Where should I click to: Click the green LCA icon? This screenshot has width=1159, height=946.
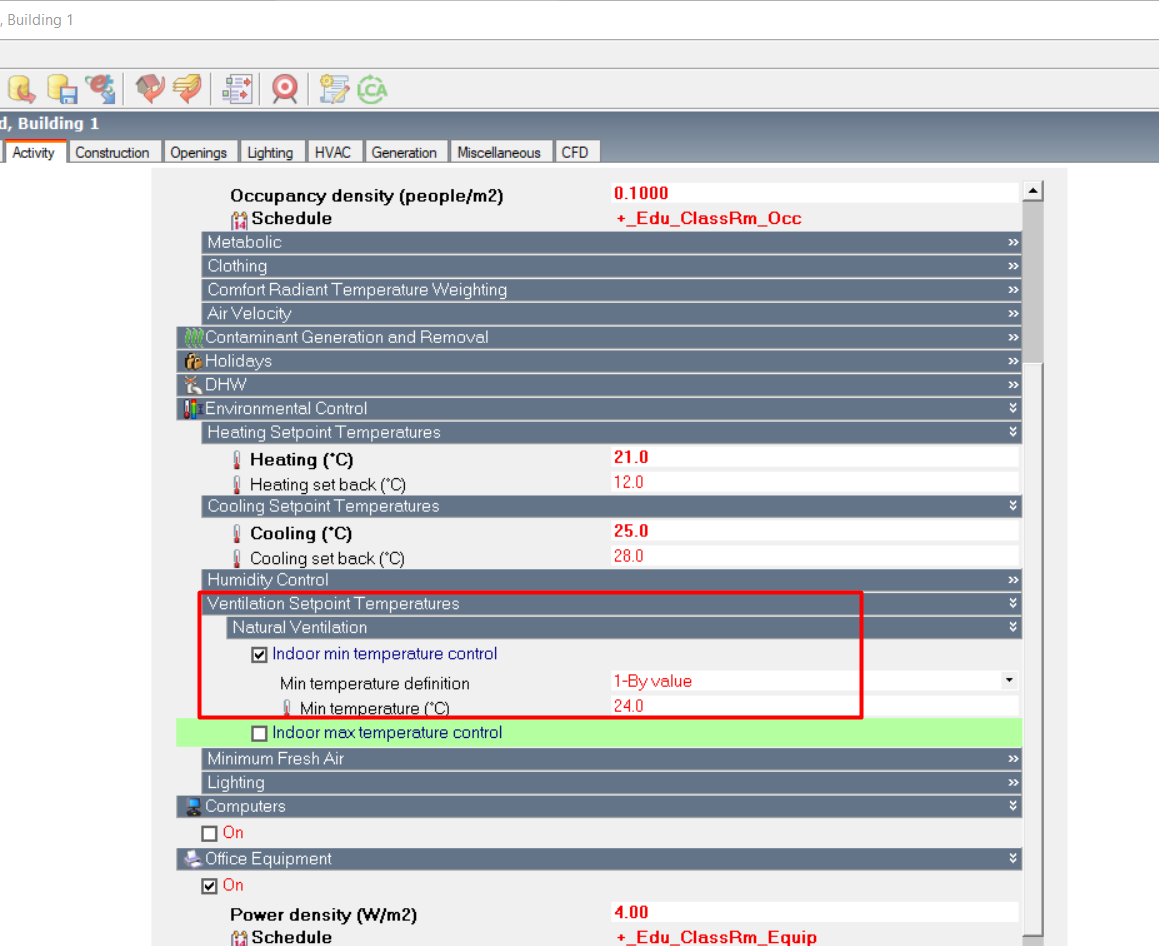point(372,89)
